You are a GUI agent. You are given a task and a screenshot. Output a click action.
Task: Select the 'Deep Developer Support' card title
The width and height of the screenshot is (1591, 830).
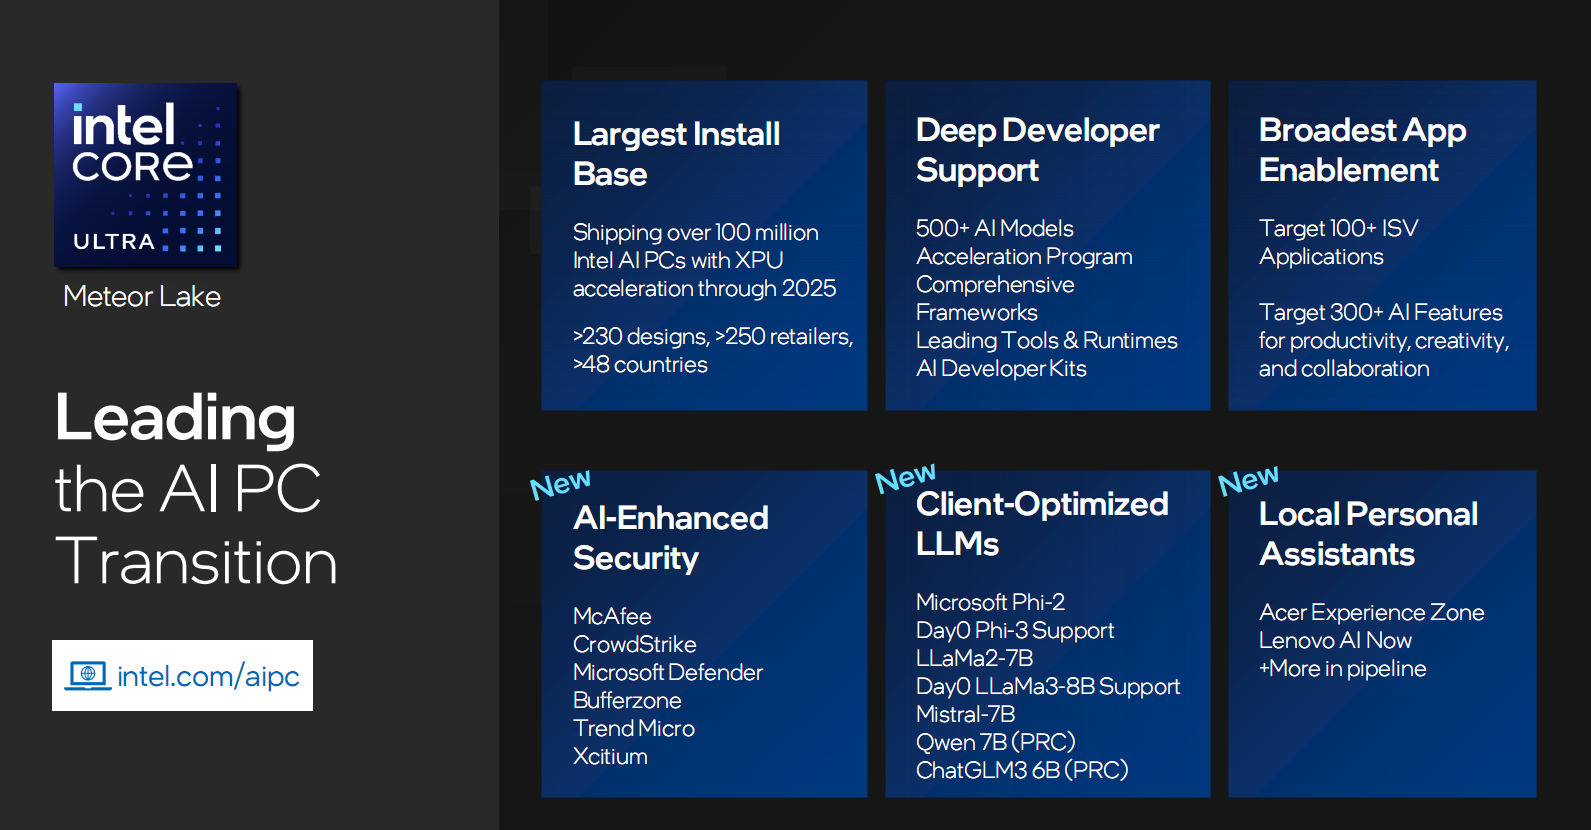[x=1038, y=150]
